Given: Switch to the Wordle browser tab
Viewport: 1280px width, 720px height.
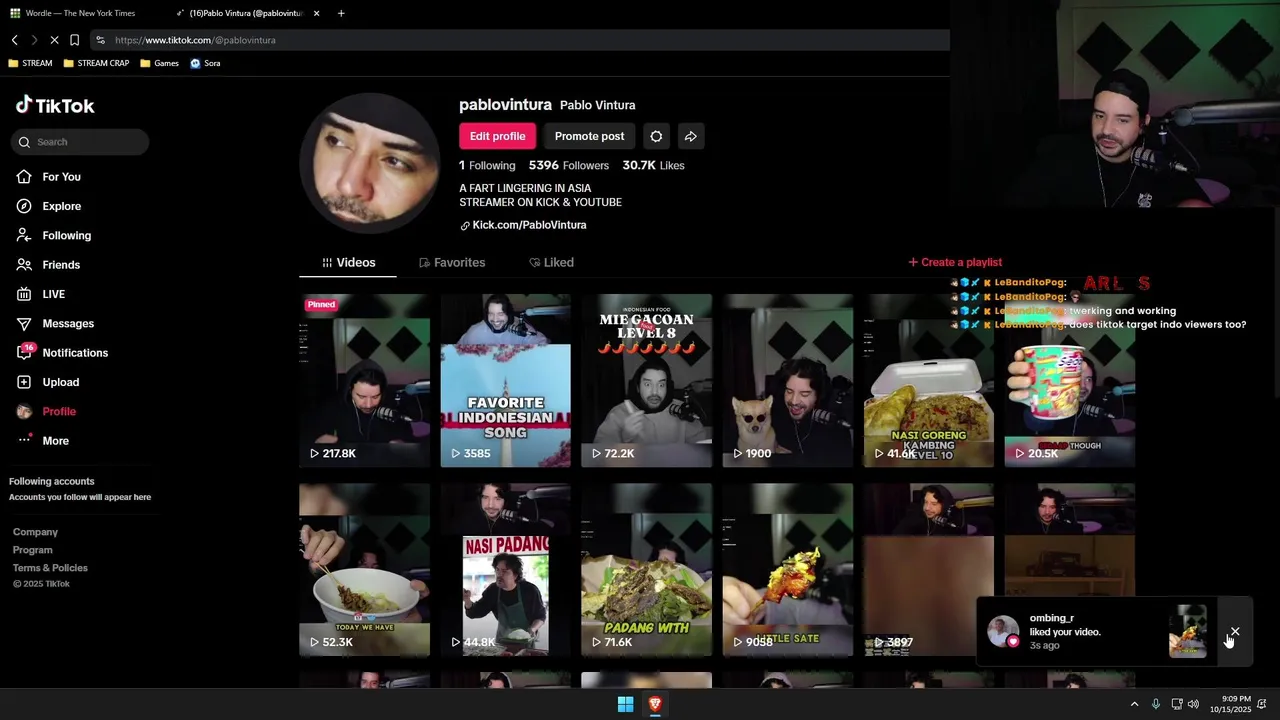Looking at the screenshot, I should pos(80,13).
